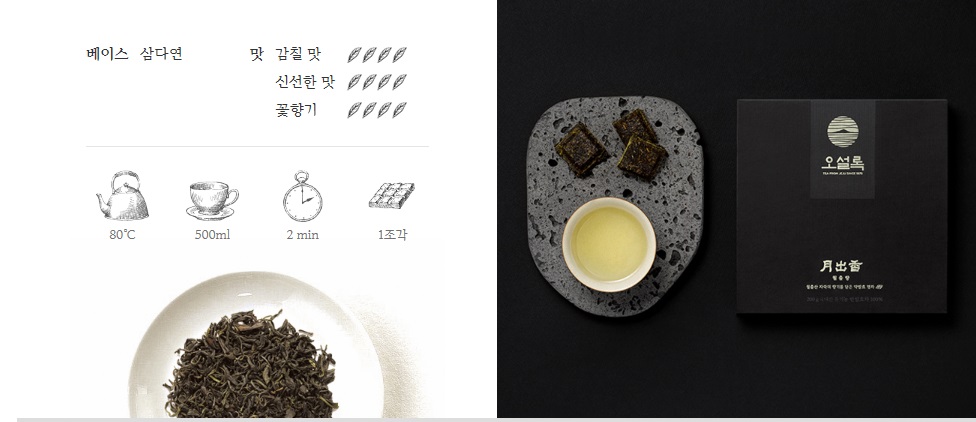The image size is (976, 422).
Task: Click the teapot 80°C icon
Action: 123,195
